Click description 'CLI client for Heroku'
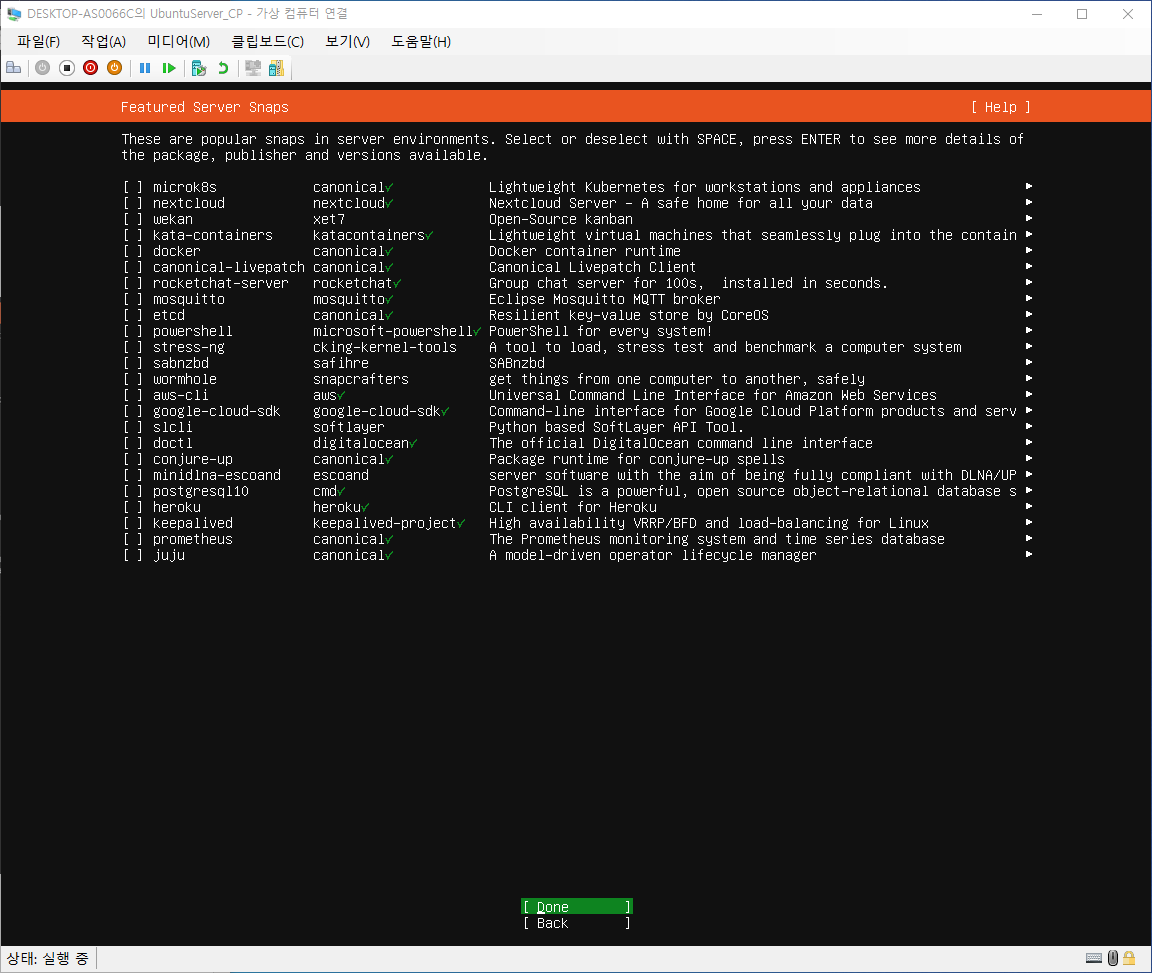Image resolution: width=1152 pixels, height=973 pixels. click(573, 507)
